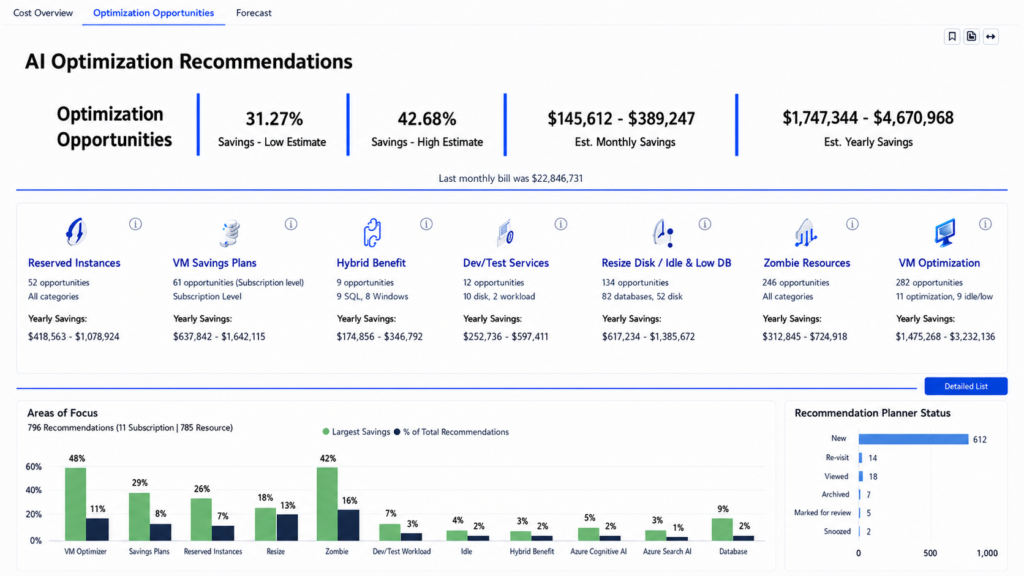This screenshot has width=1024, height=576.
Task: Click the Areas of Focus heading
Action: 62,413
